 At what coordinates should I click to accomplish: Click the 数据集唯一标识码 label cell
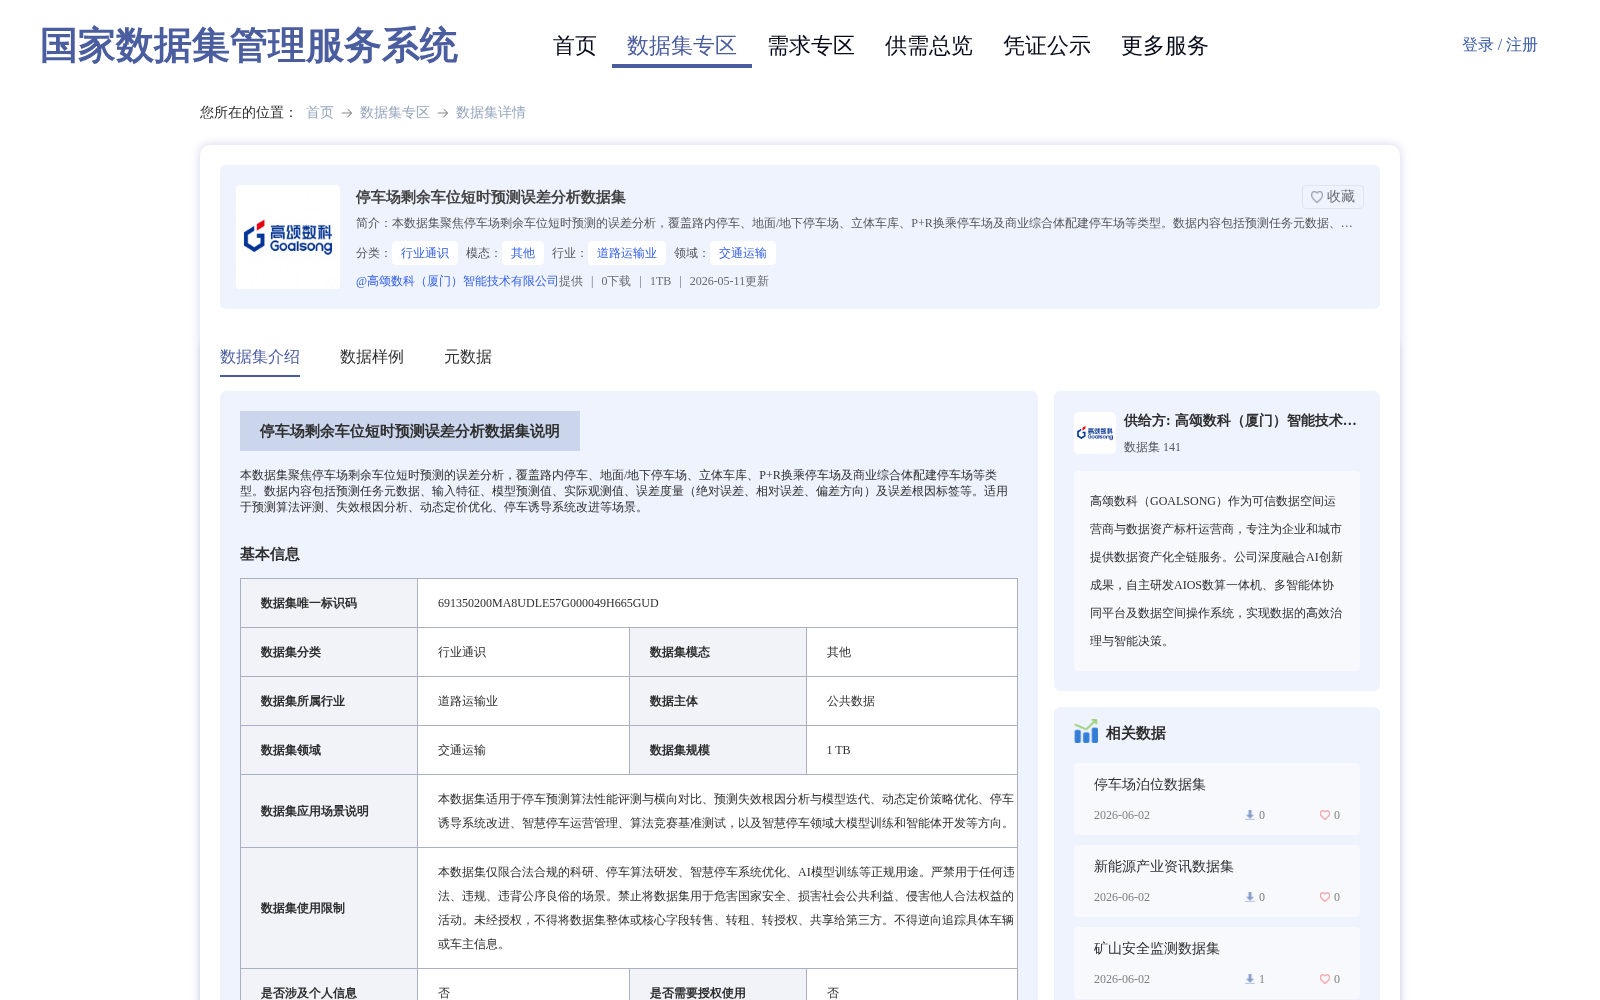(x=329, y=603)
